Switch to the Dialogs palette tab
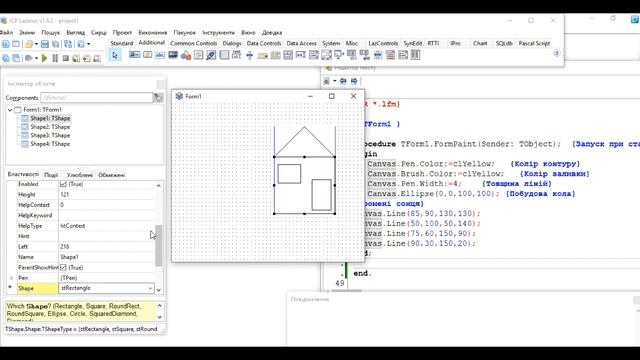640x360 pixels. click(x=232, y=43)
